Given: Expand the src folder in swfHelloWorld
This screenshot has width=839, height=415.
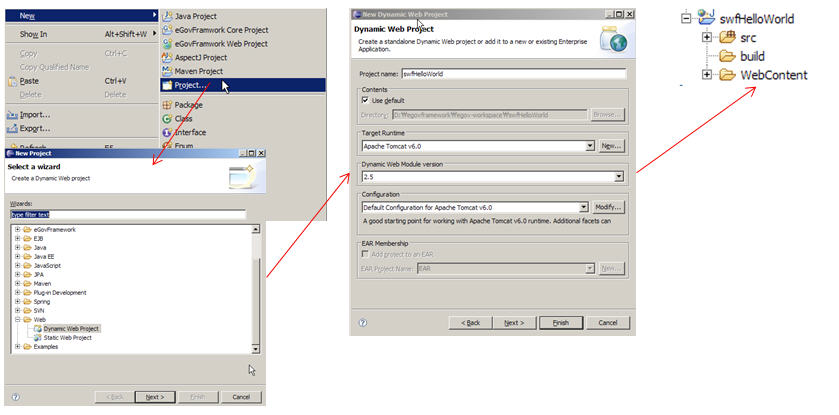Looking at the screenshot, I should pos(707,37).
